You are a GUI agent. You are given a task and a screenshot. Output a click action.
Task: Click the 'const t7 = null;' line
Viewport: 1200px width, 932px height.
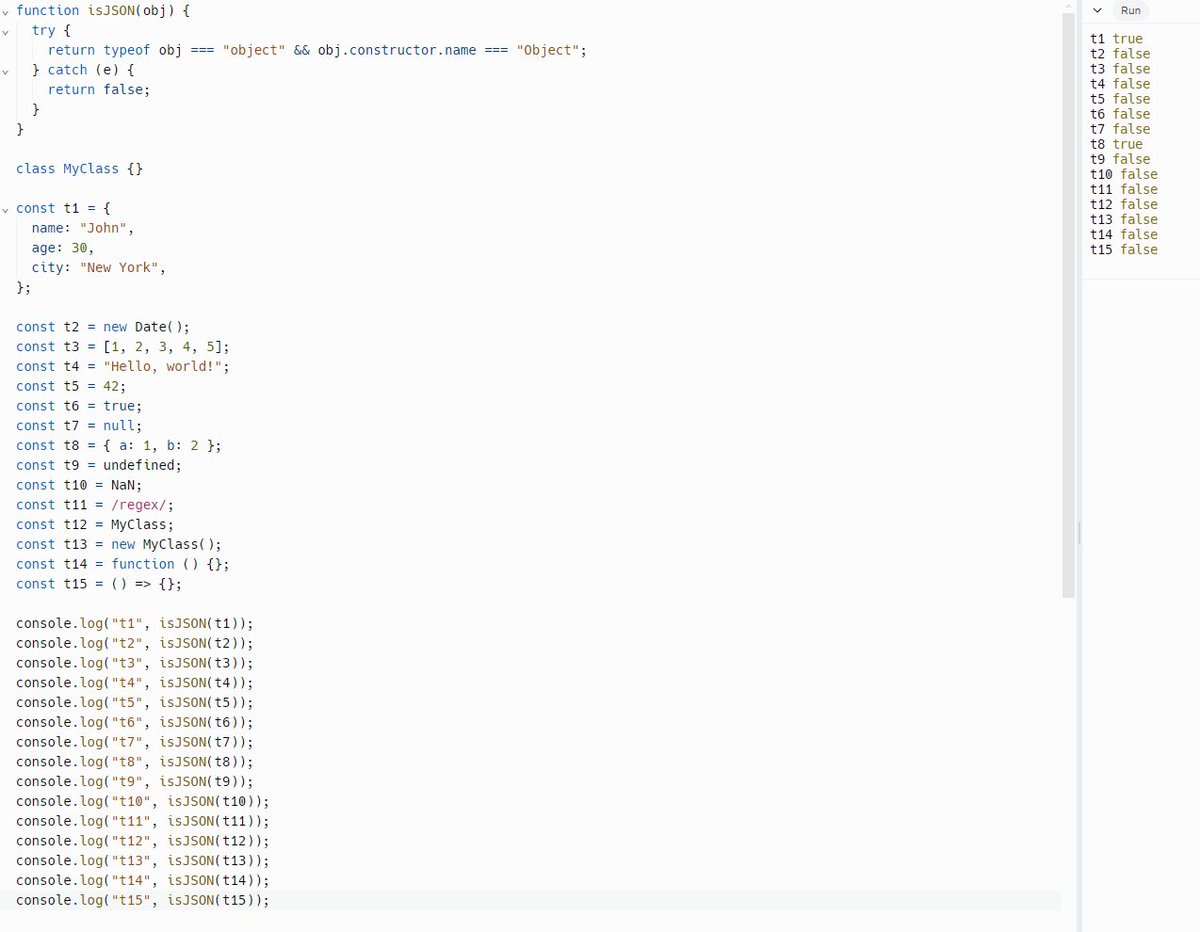point(79,426)
